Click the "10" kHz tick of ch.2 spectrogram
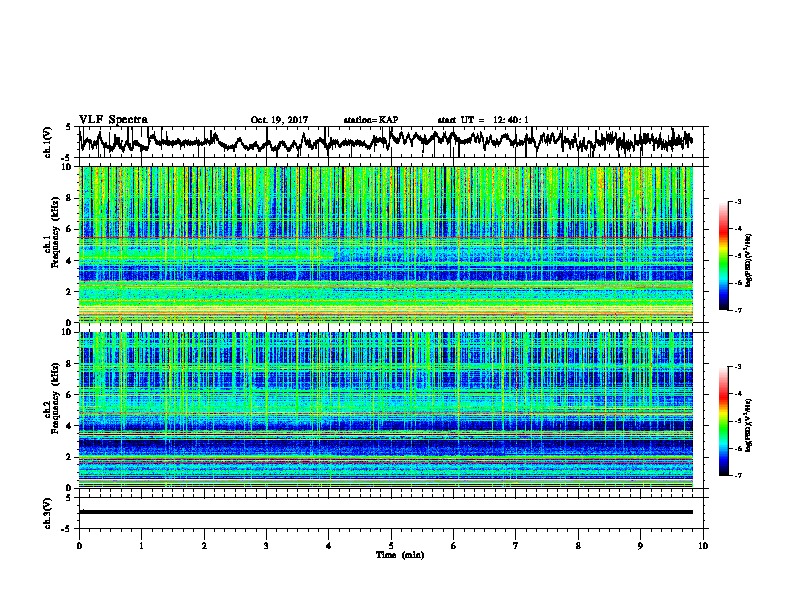The image size is (792, 612). coord(68,332)
